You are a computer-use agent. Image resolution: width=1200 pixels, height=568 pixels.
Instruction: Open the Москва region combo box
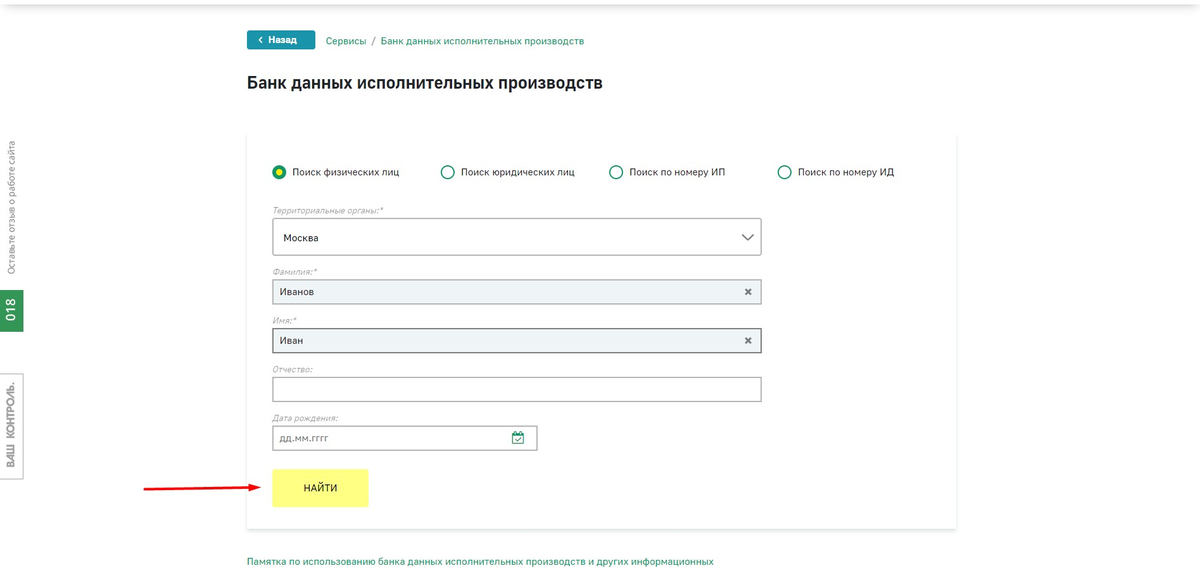pos(500,238)
